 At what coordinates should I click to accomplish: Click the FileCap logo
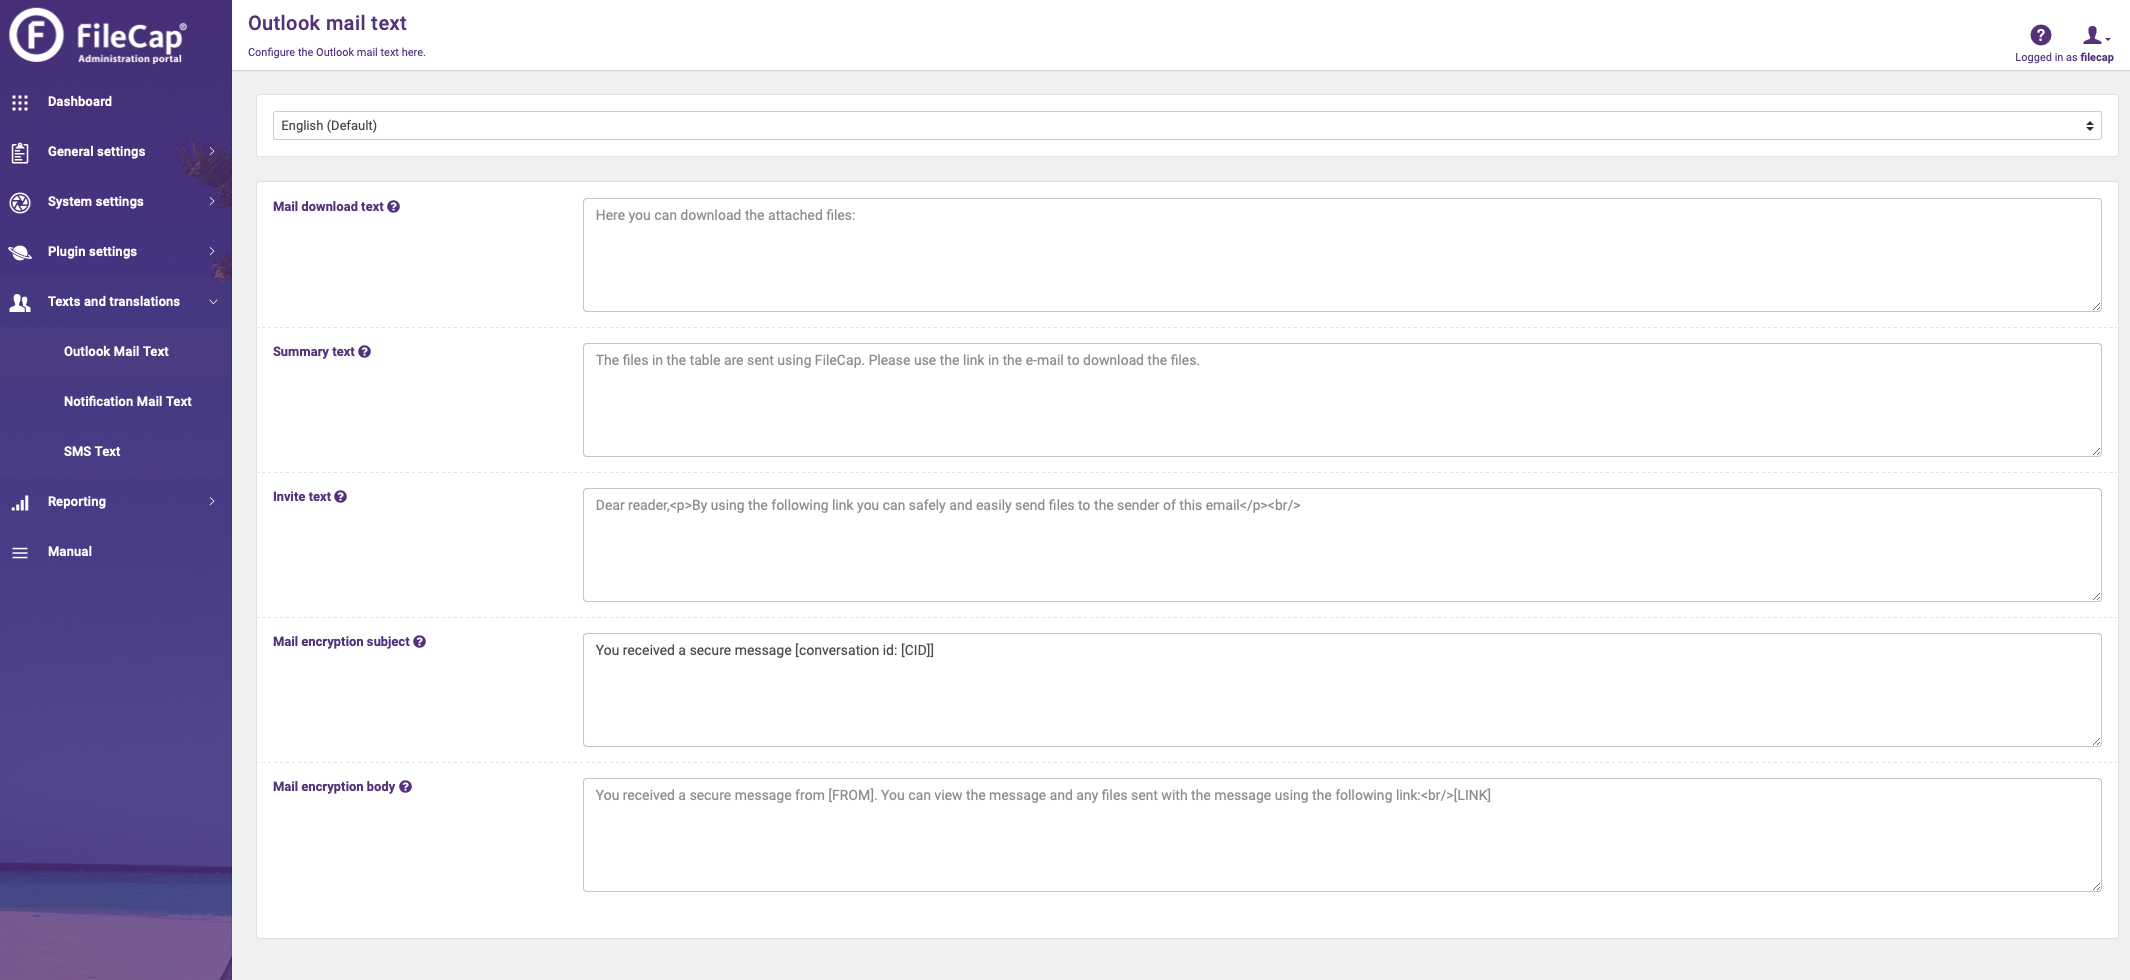[x=100, y=38]
